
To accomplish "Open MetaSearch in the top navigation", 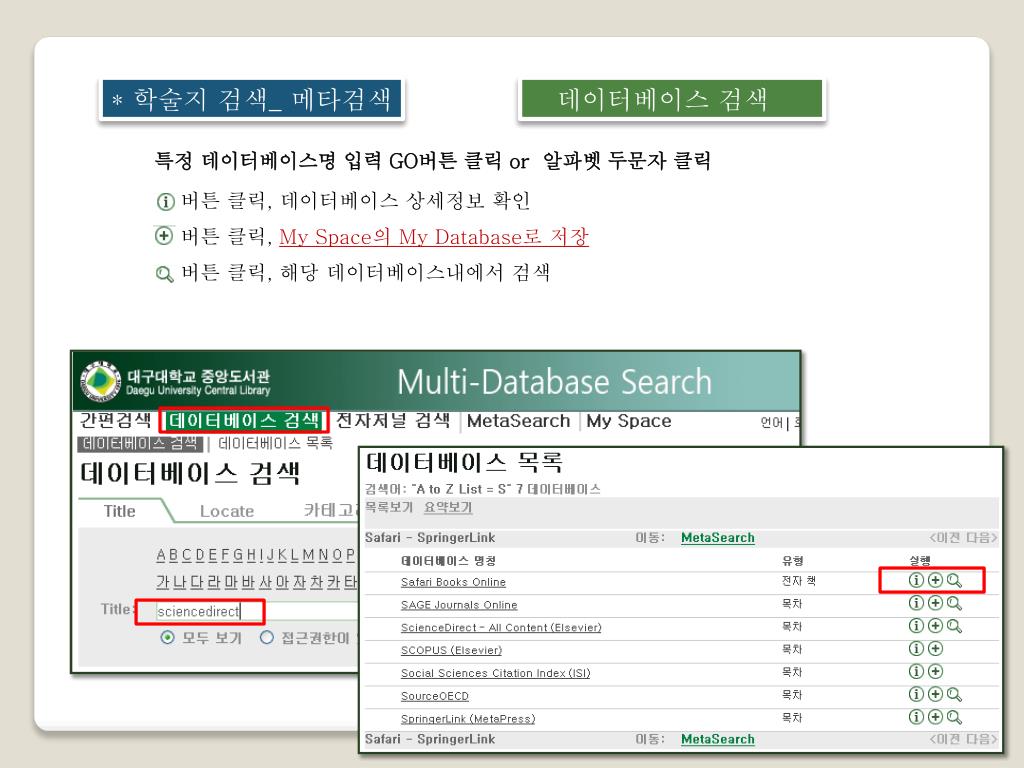I will point(519,421).
